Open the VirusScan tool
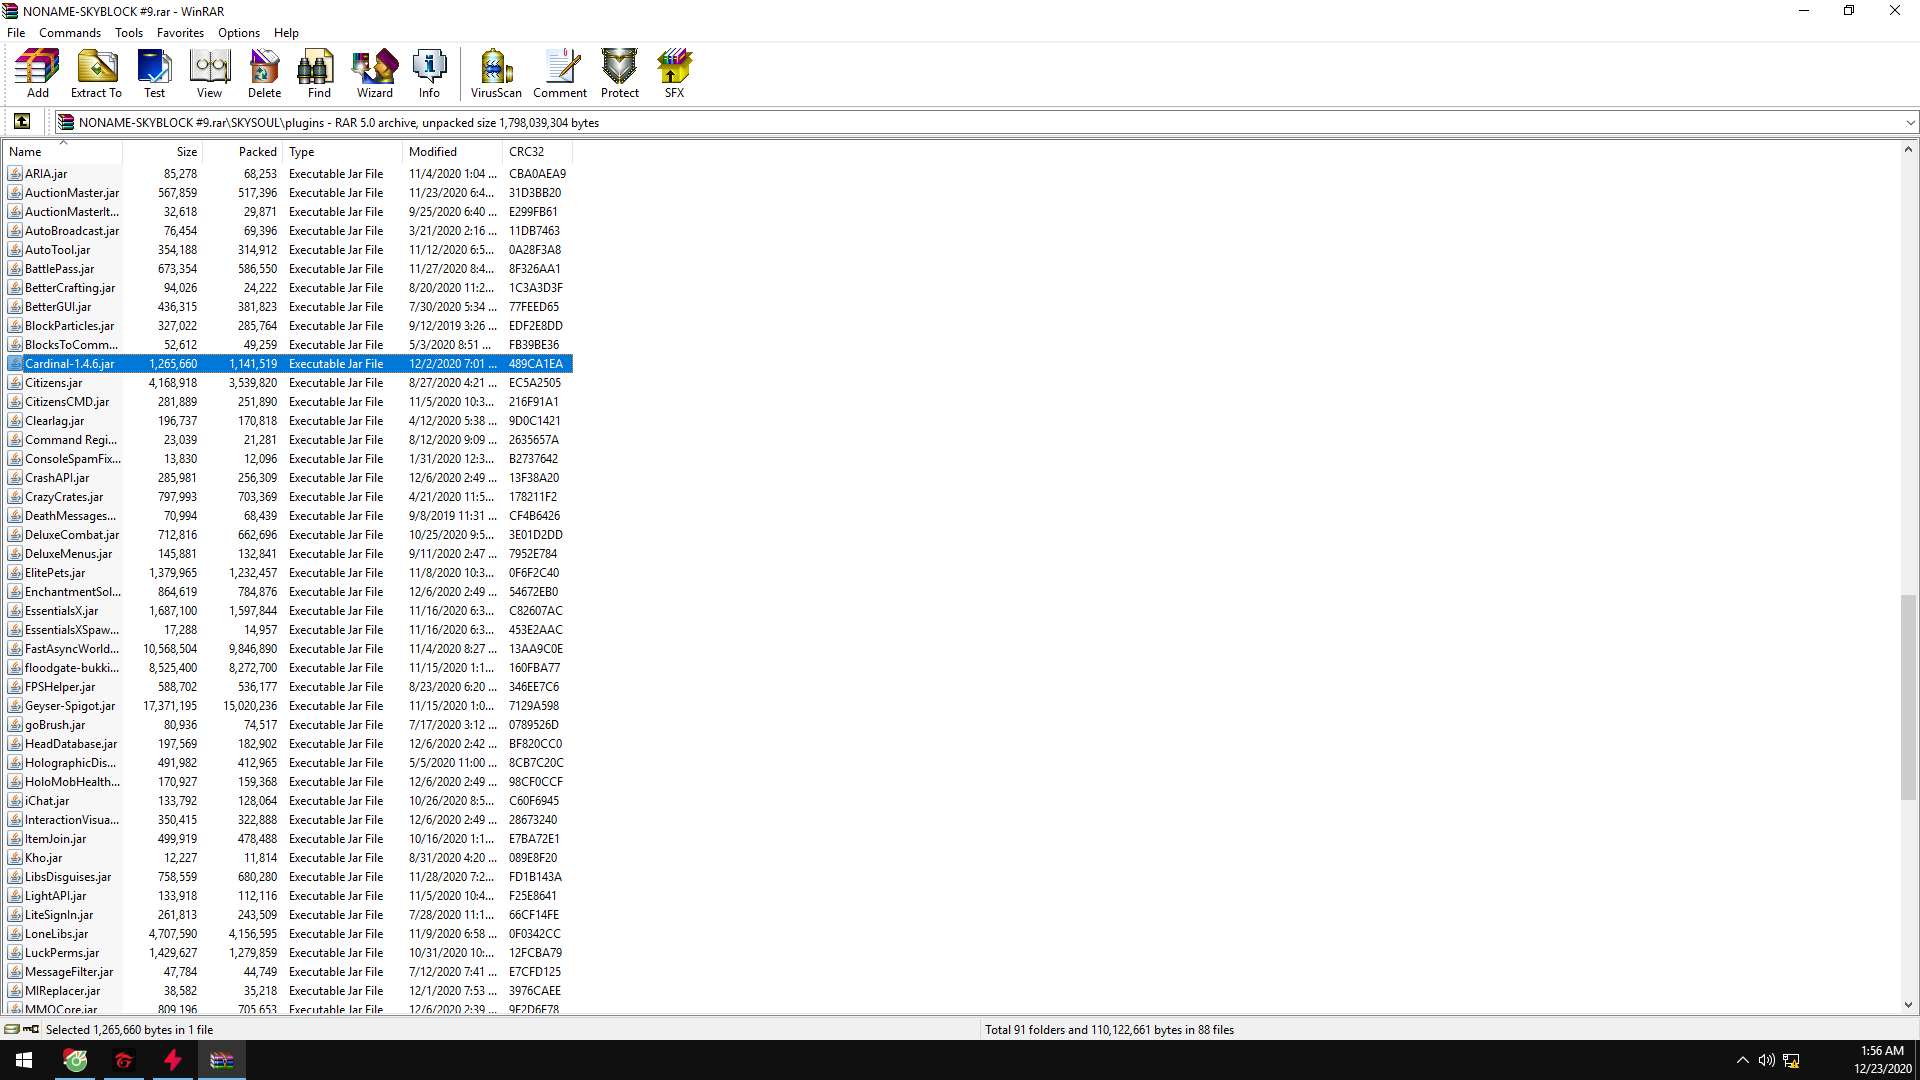Screen dimensions: 1920x1080 pyautogui.click(x=496, y=74)
